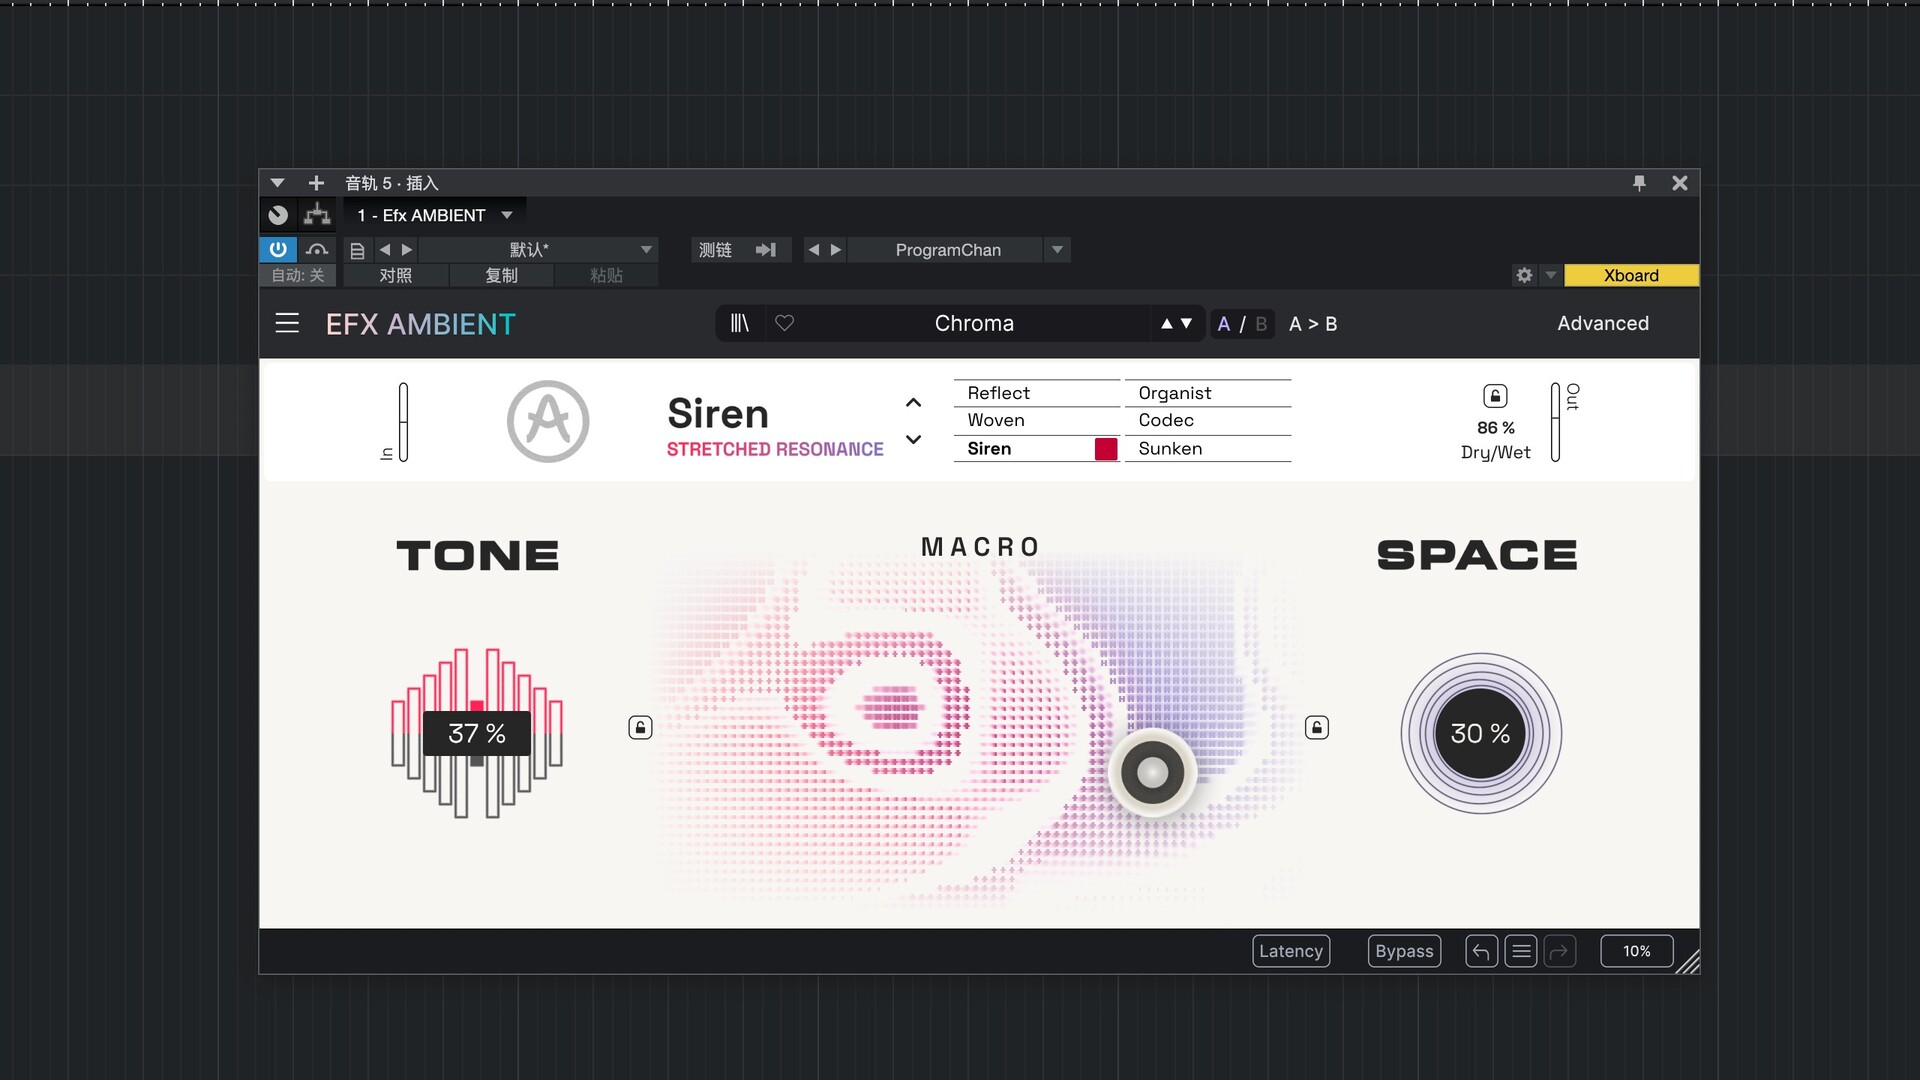Open the preset library browser icon
Image resolution: width=1920 pixels, height=1080 pixels.
[739, 323]
